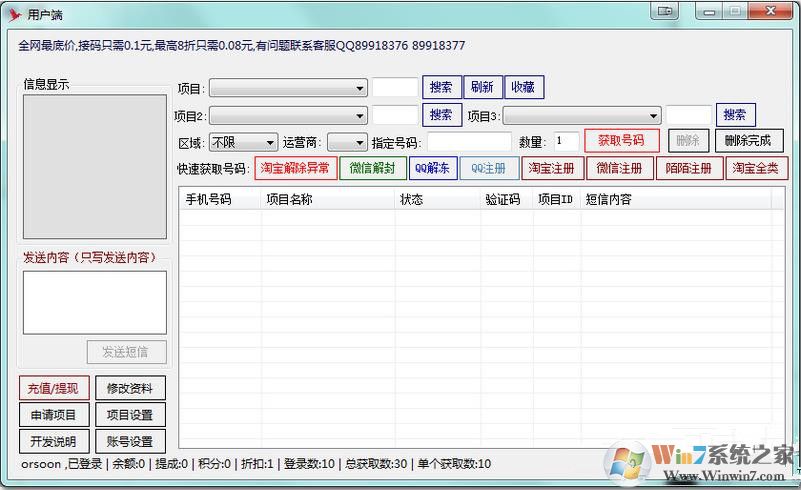Click the 信息显示 gray display panel
The width and height of the screenshot is (801, 490).
95,167
